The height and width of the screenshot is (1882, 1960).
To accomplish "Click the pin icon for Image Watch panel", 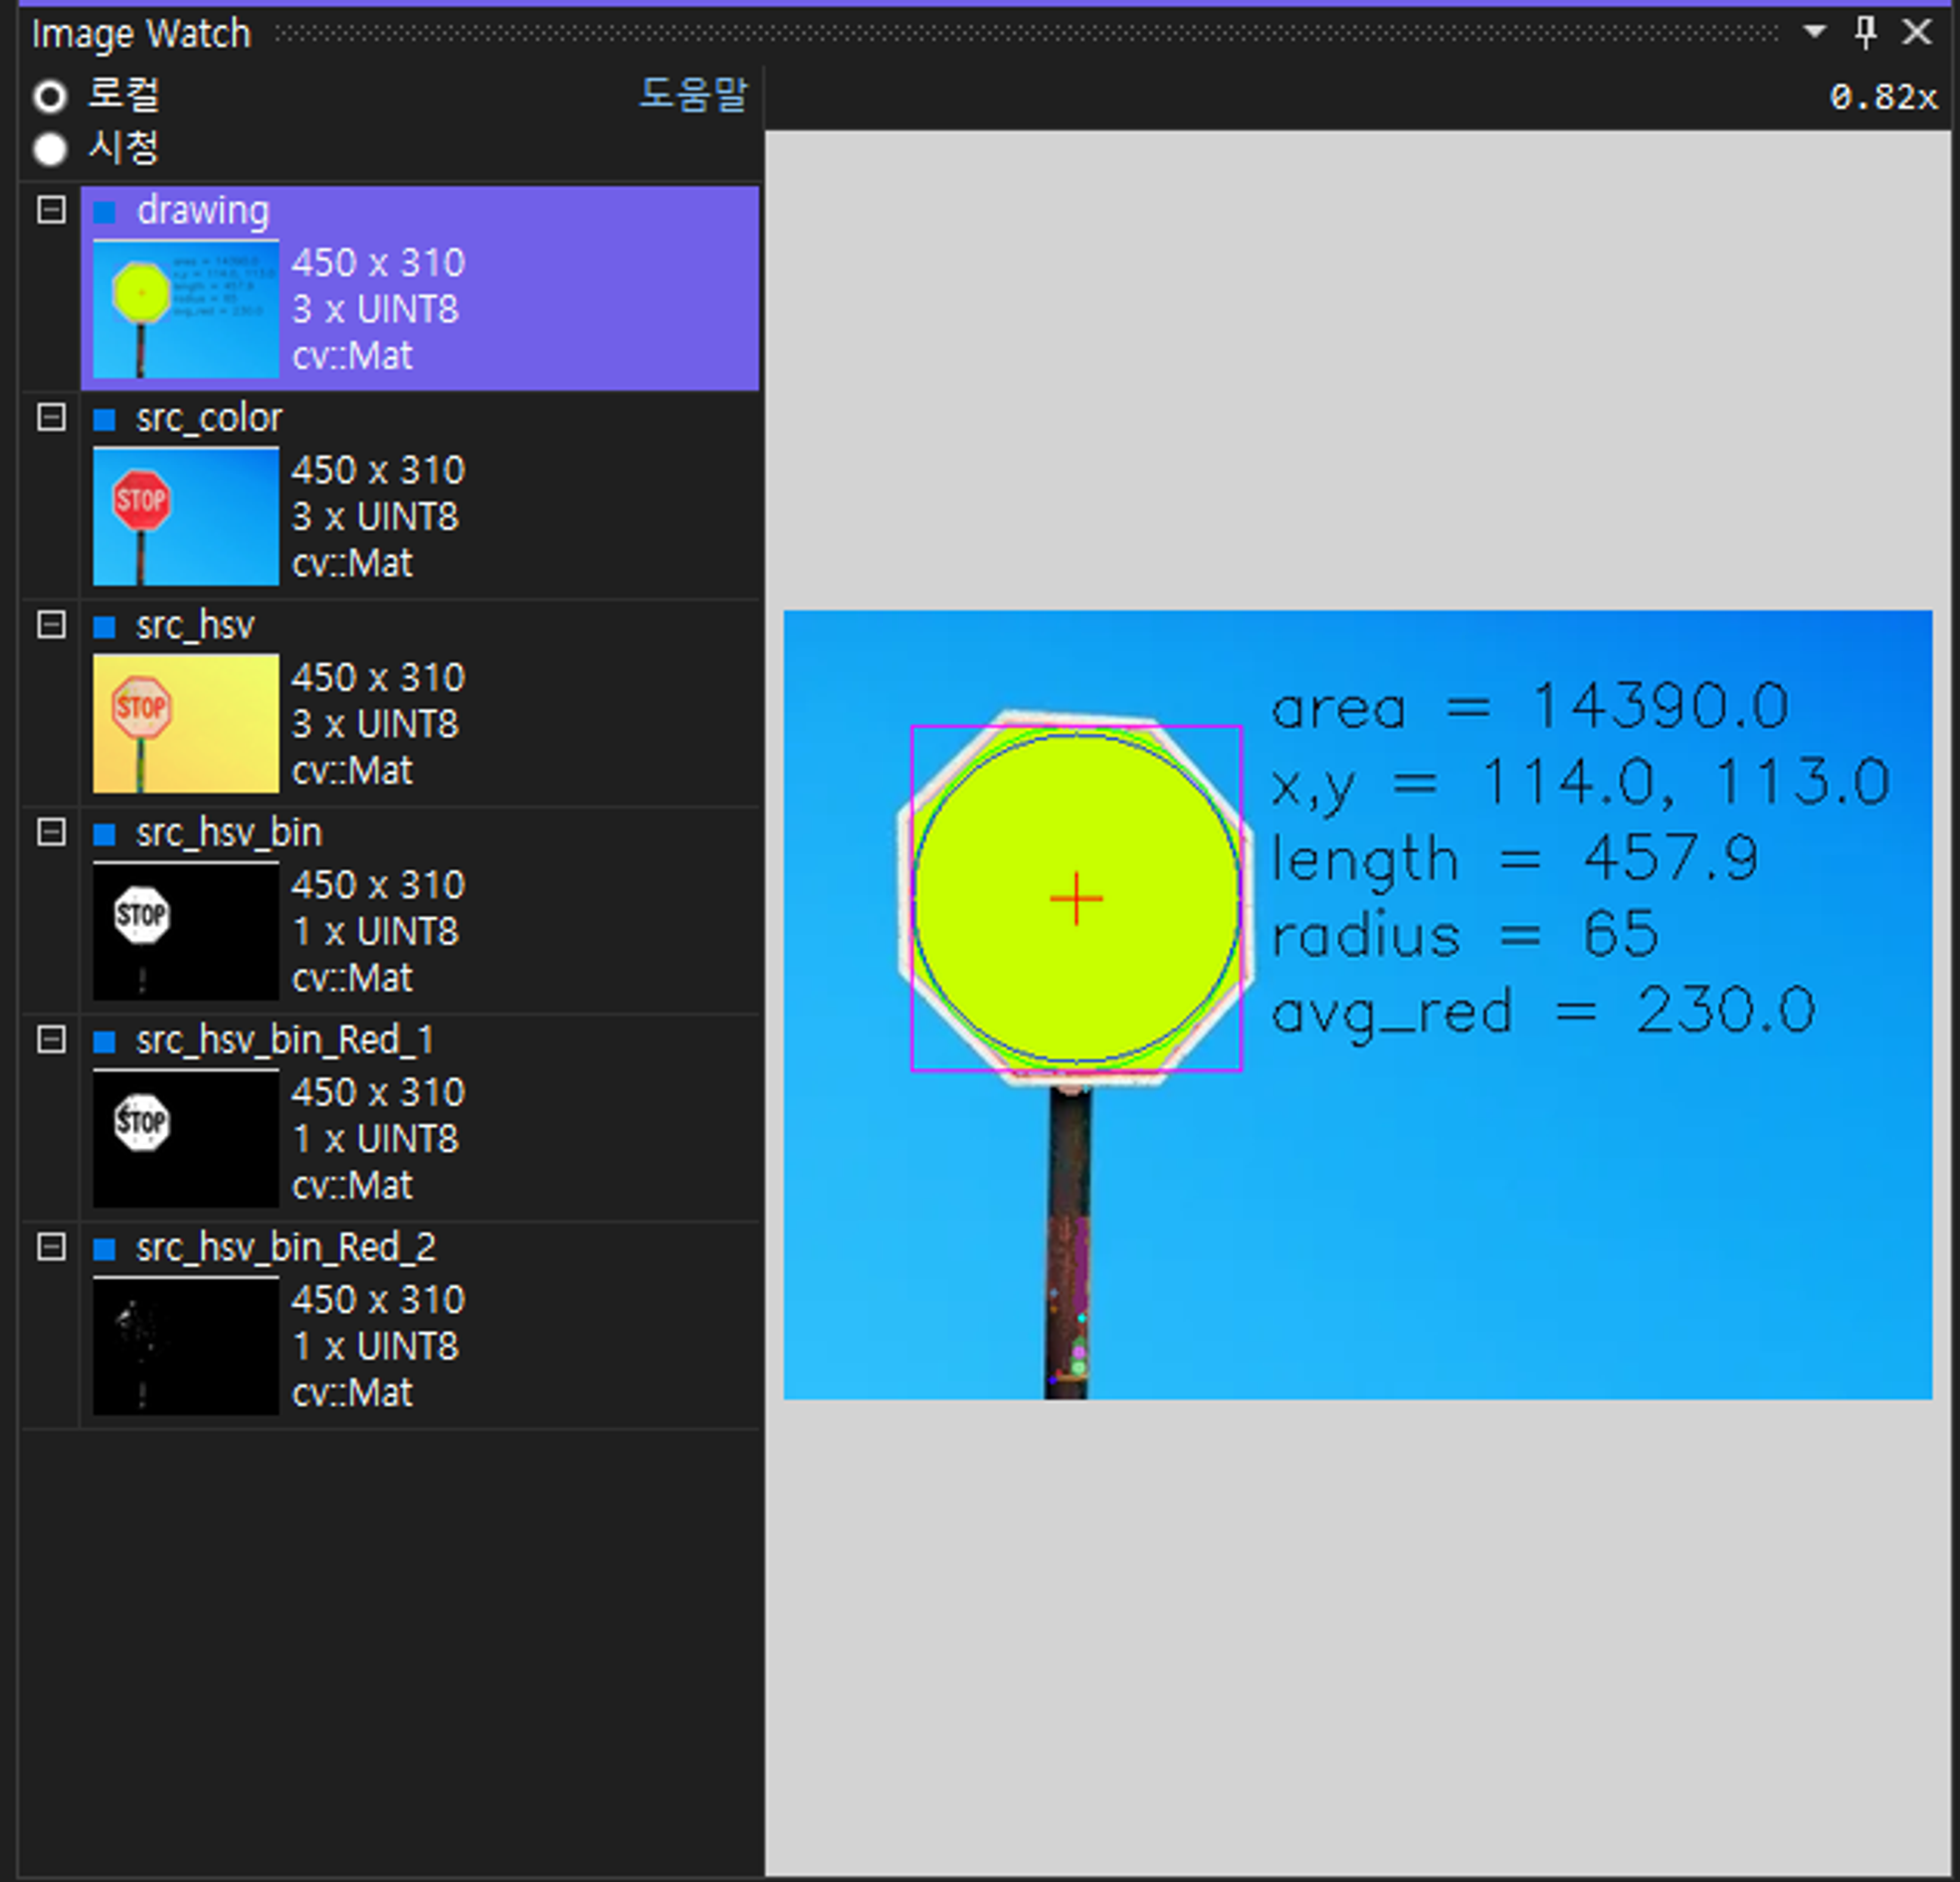I will (x=1865, y=31).
